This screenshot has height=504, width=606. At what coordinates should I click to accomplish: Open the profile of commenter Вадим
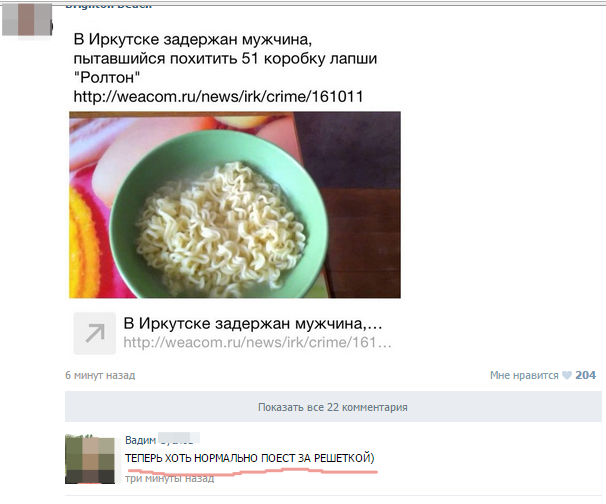pos(140,440)
